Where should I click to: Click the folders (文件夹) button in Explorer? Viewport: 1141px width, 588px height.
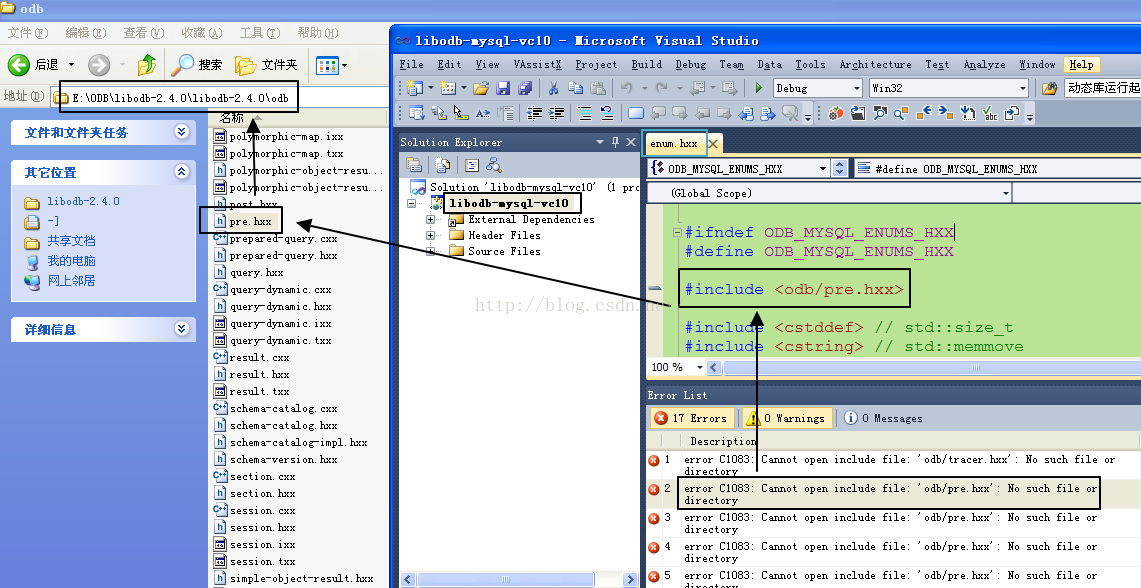(x=266, y=65)
